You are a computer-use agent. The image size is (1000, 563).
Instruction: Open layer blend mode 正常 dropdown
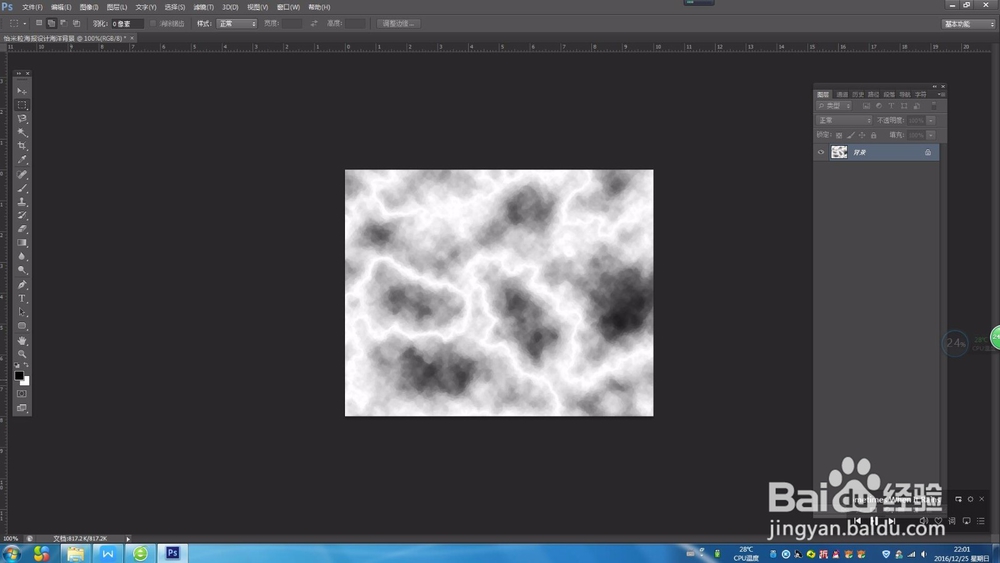[x=844, y=121]
